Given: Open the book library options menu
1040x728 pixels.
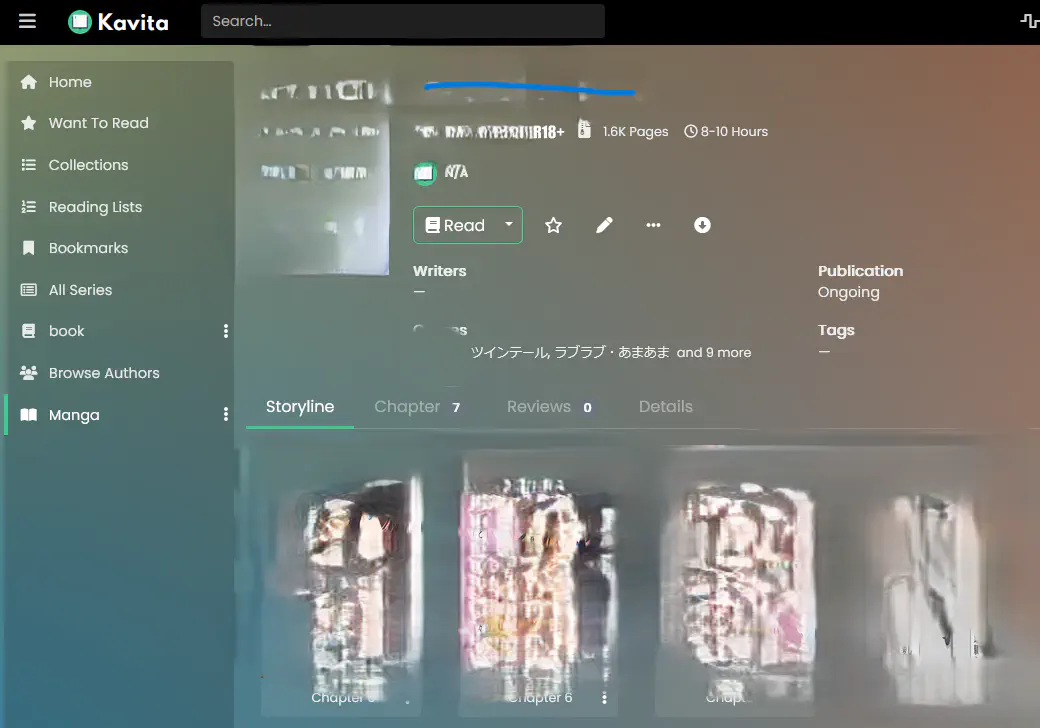Looking at the screenshot, I should click(x=225, y=331).
